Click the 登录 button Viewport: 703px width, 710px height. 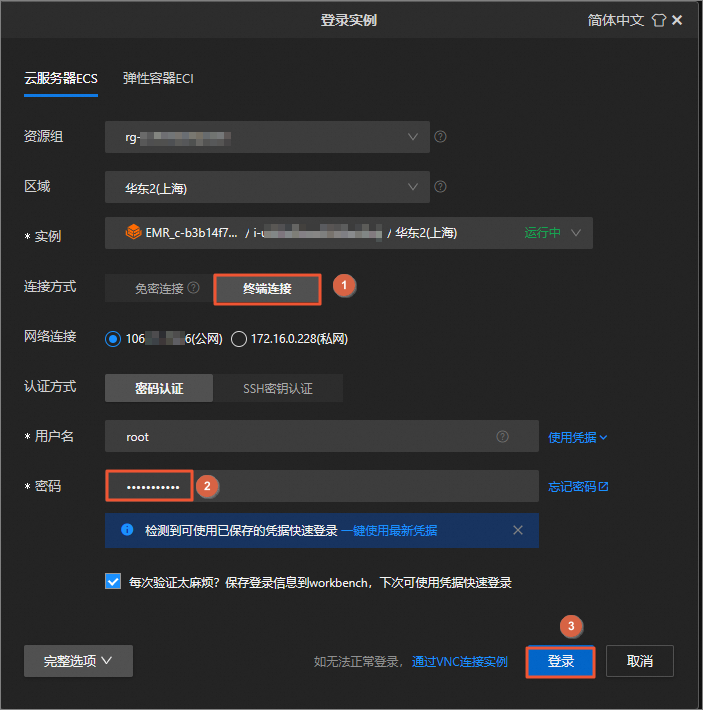[x=560, y=661]
